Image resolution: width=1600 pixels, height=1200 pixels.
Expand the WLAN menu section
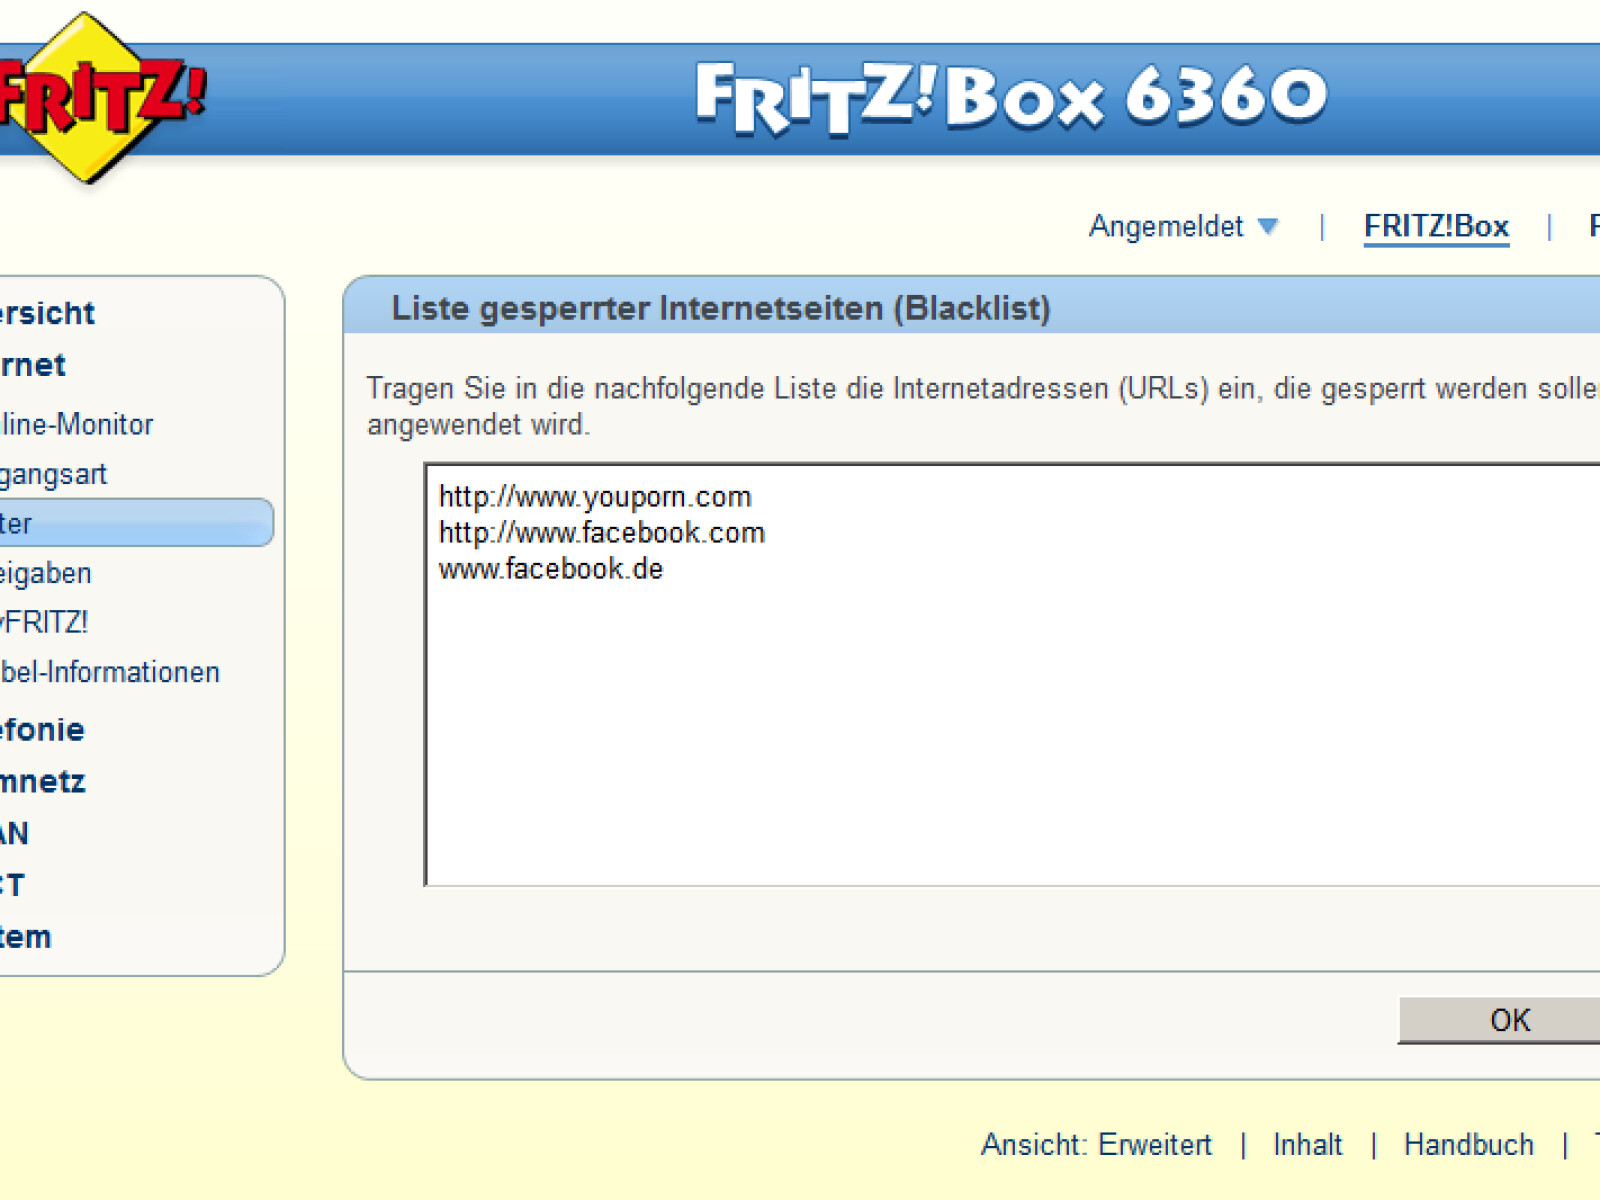tap(15, 833)
